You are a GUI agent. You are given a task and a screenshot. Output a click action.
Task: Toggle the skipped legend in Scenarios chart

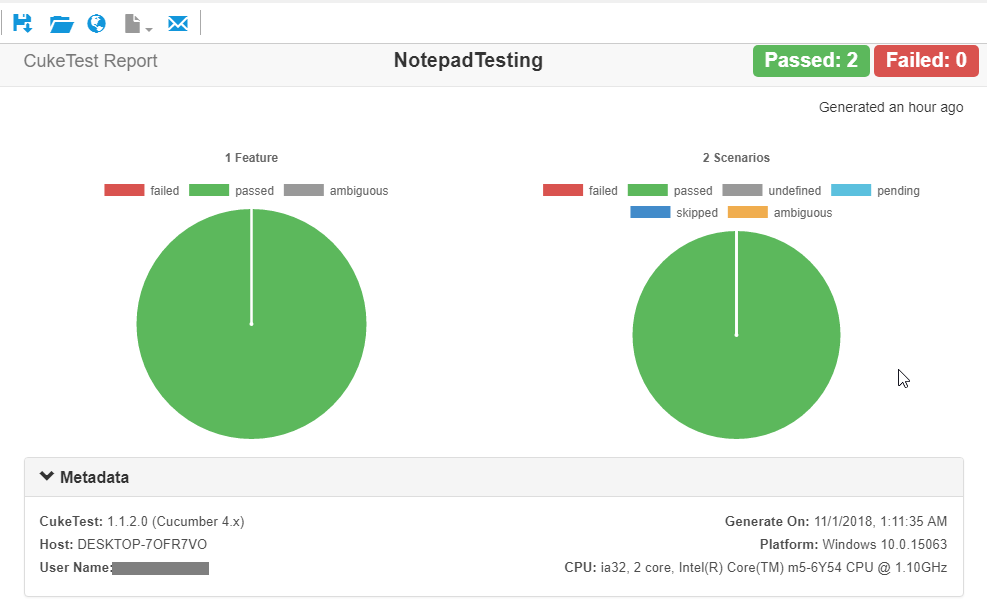click(x=674, y=212)
